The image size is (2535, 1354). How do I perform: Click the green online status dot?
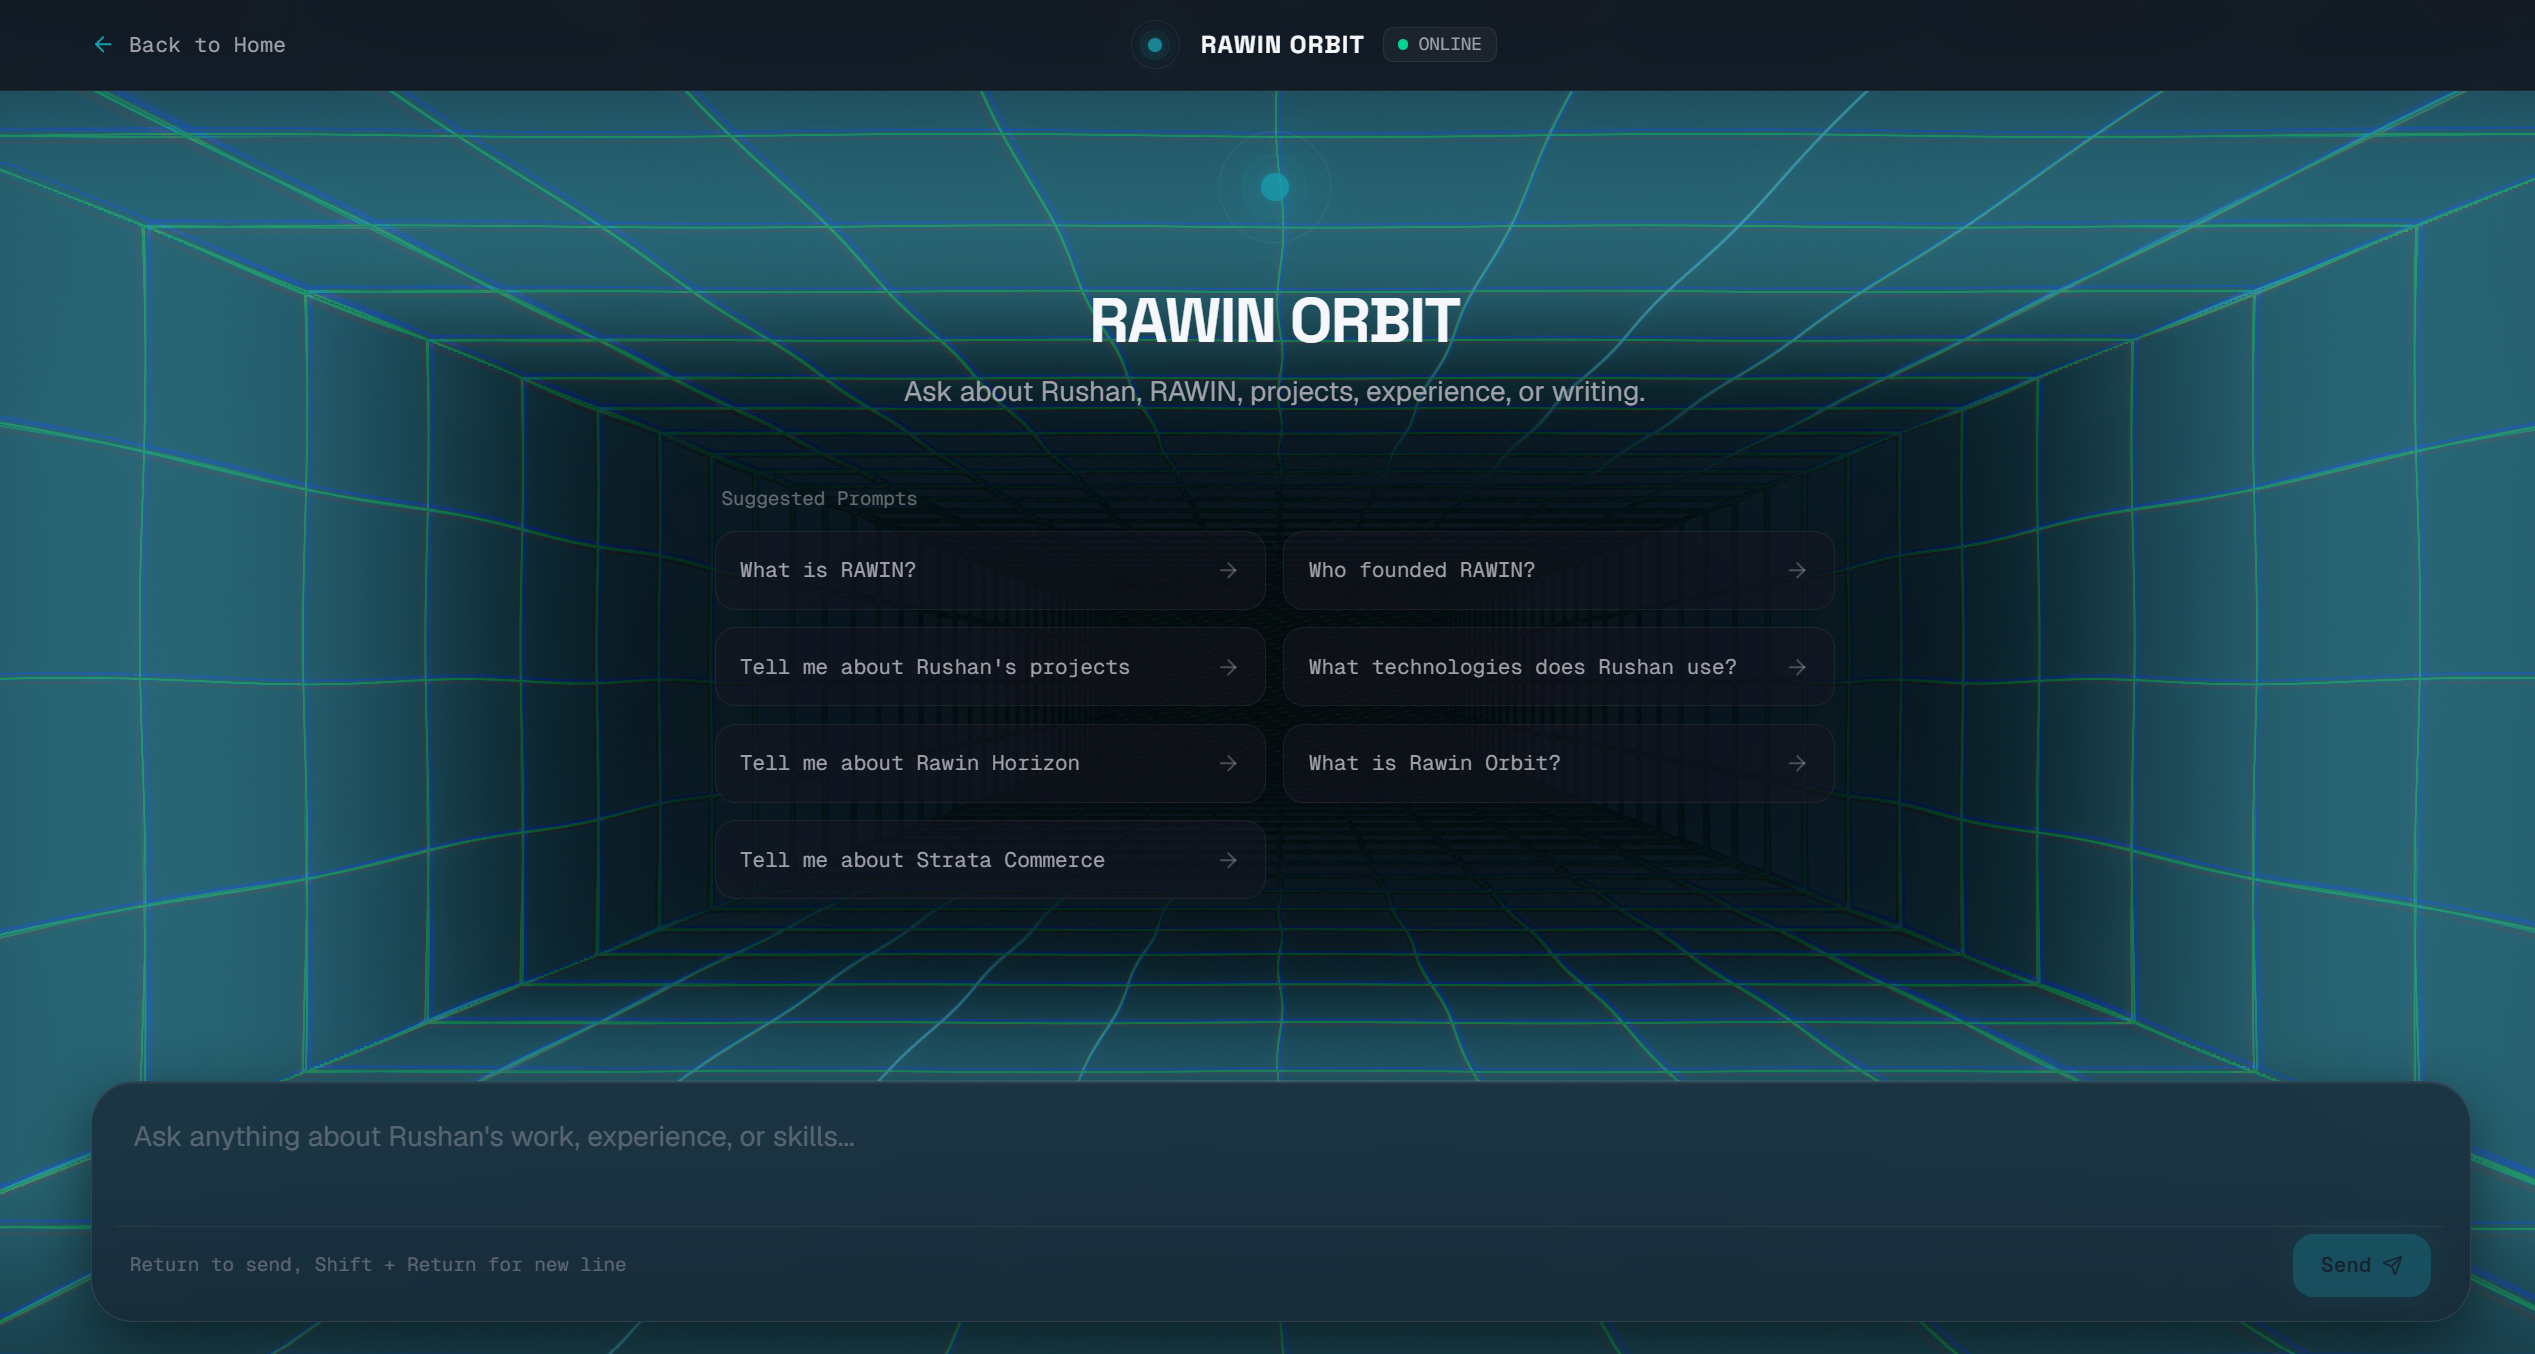click(x=1403, y=45)
